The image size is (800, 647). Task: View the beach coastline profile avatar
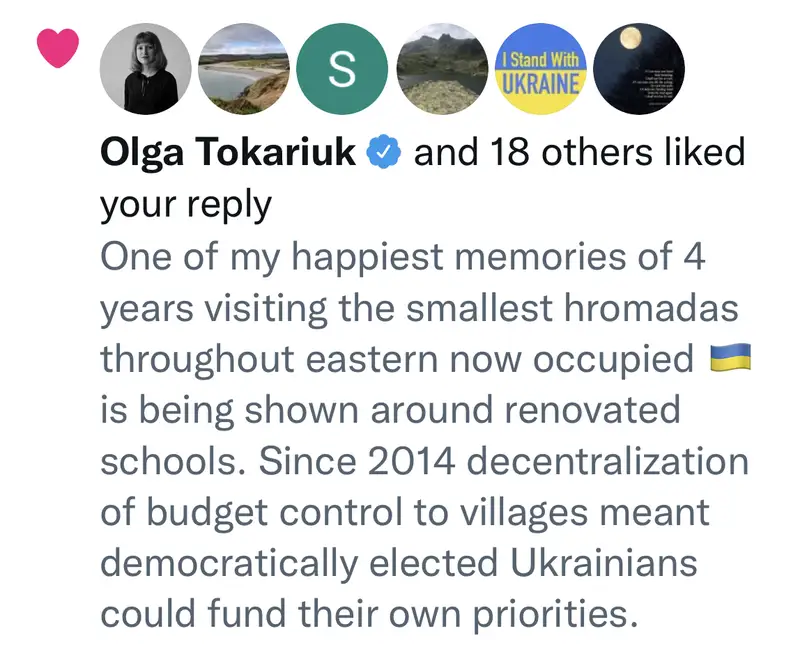click(243, 69)
